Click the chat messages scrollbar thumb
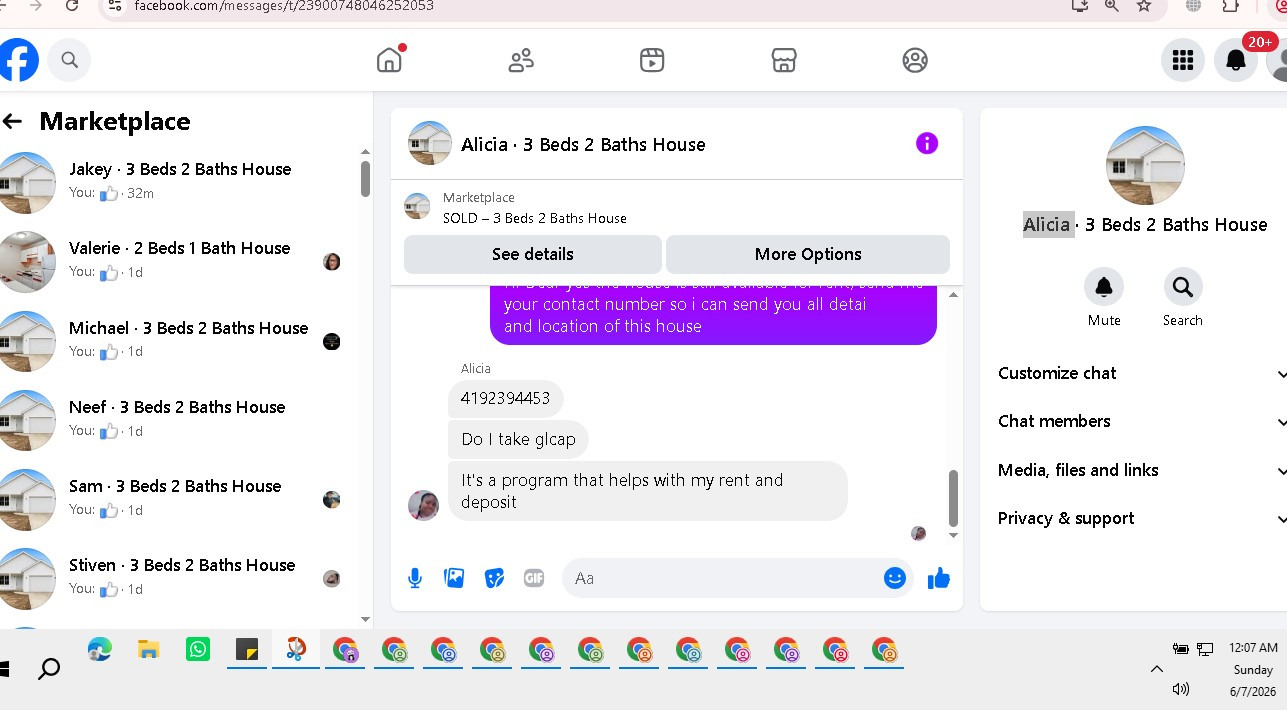The height and width of the screenshot is (710, 1287). 953,498
